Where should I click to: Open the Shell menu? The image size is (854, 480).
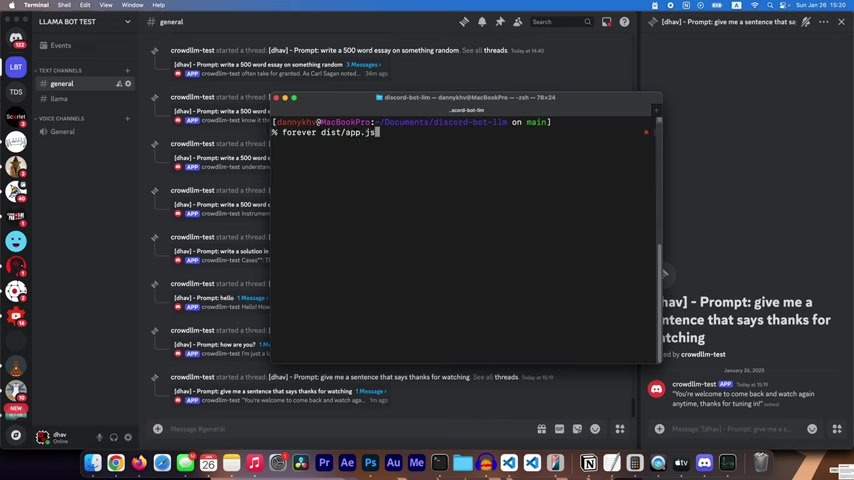(x=64, y=5)
